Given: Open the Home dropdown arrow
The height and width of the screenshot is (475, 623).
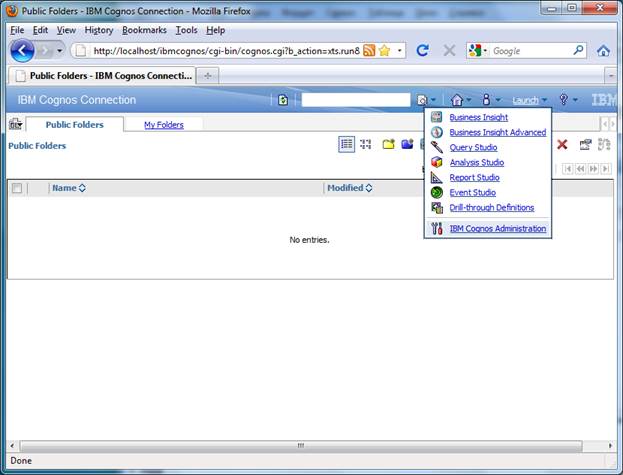Looking at the screenshot, I should pos(468,100).
